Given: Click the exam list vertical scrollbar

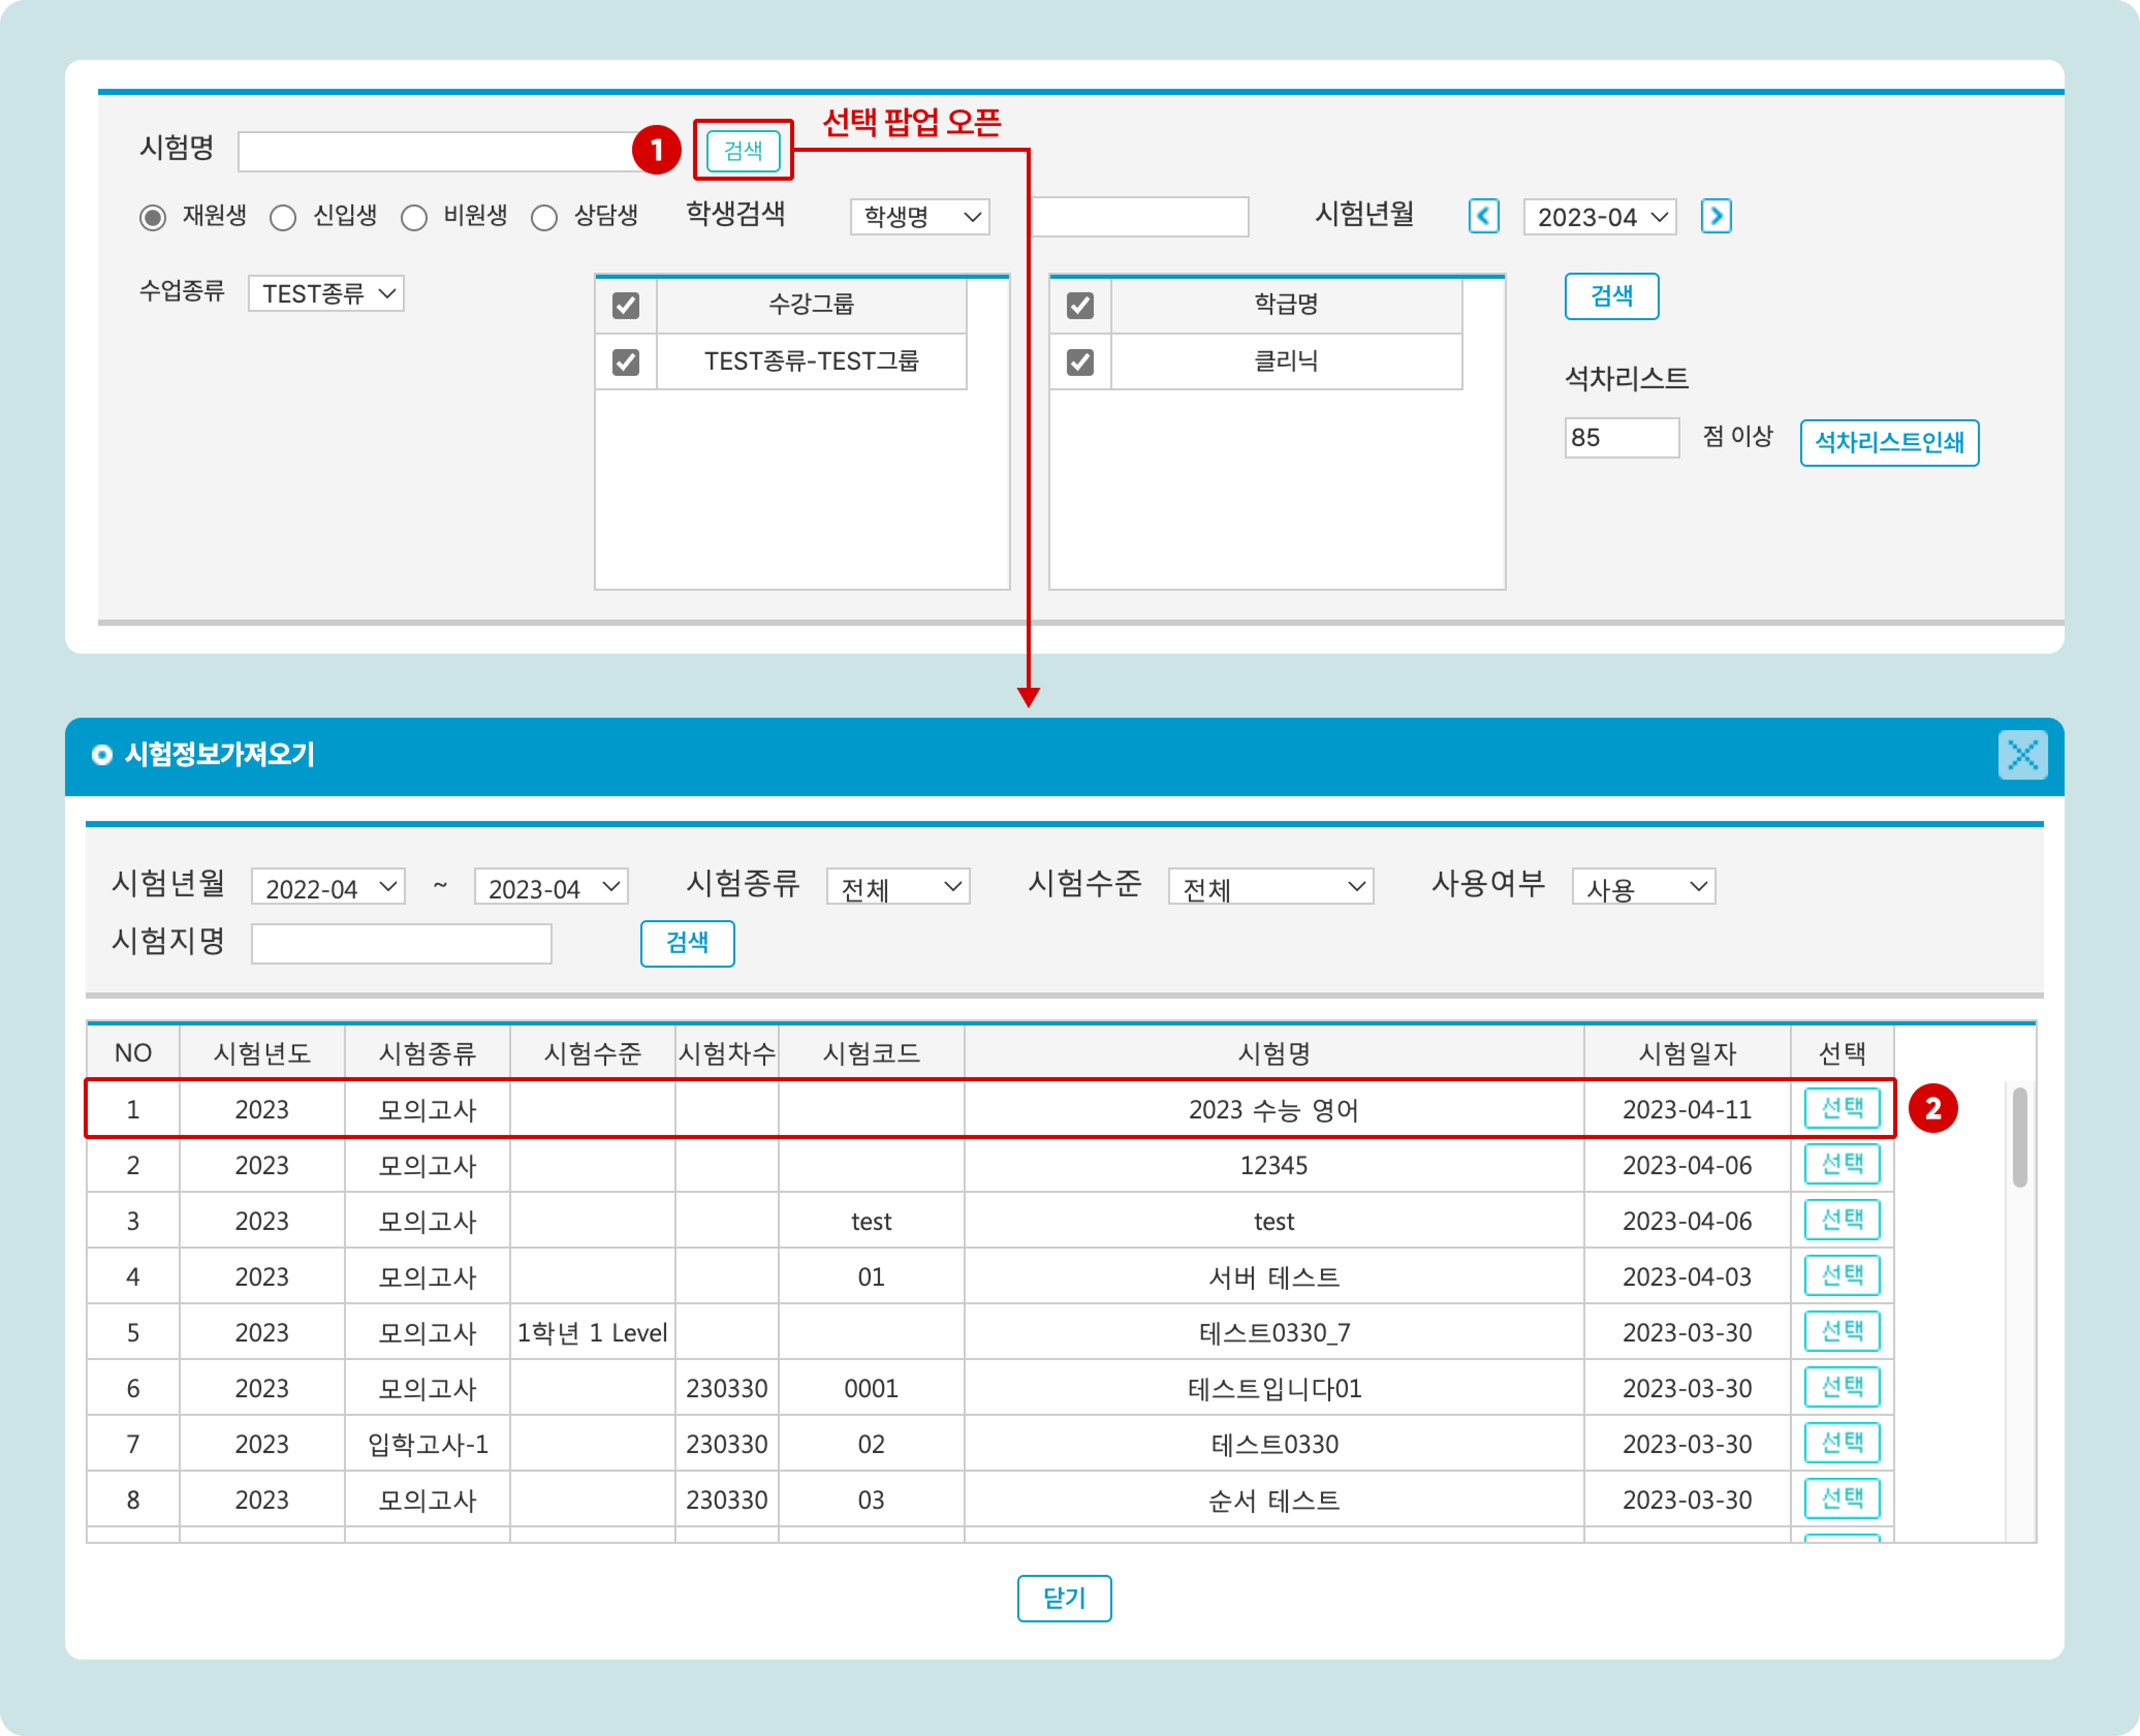Looking at the screenshot, I should [2019, 1137].
